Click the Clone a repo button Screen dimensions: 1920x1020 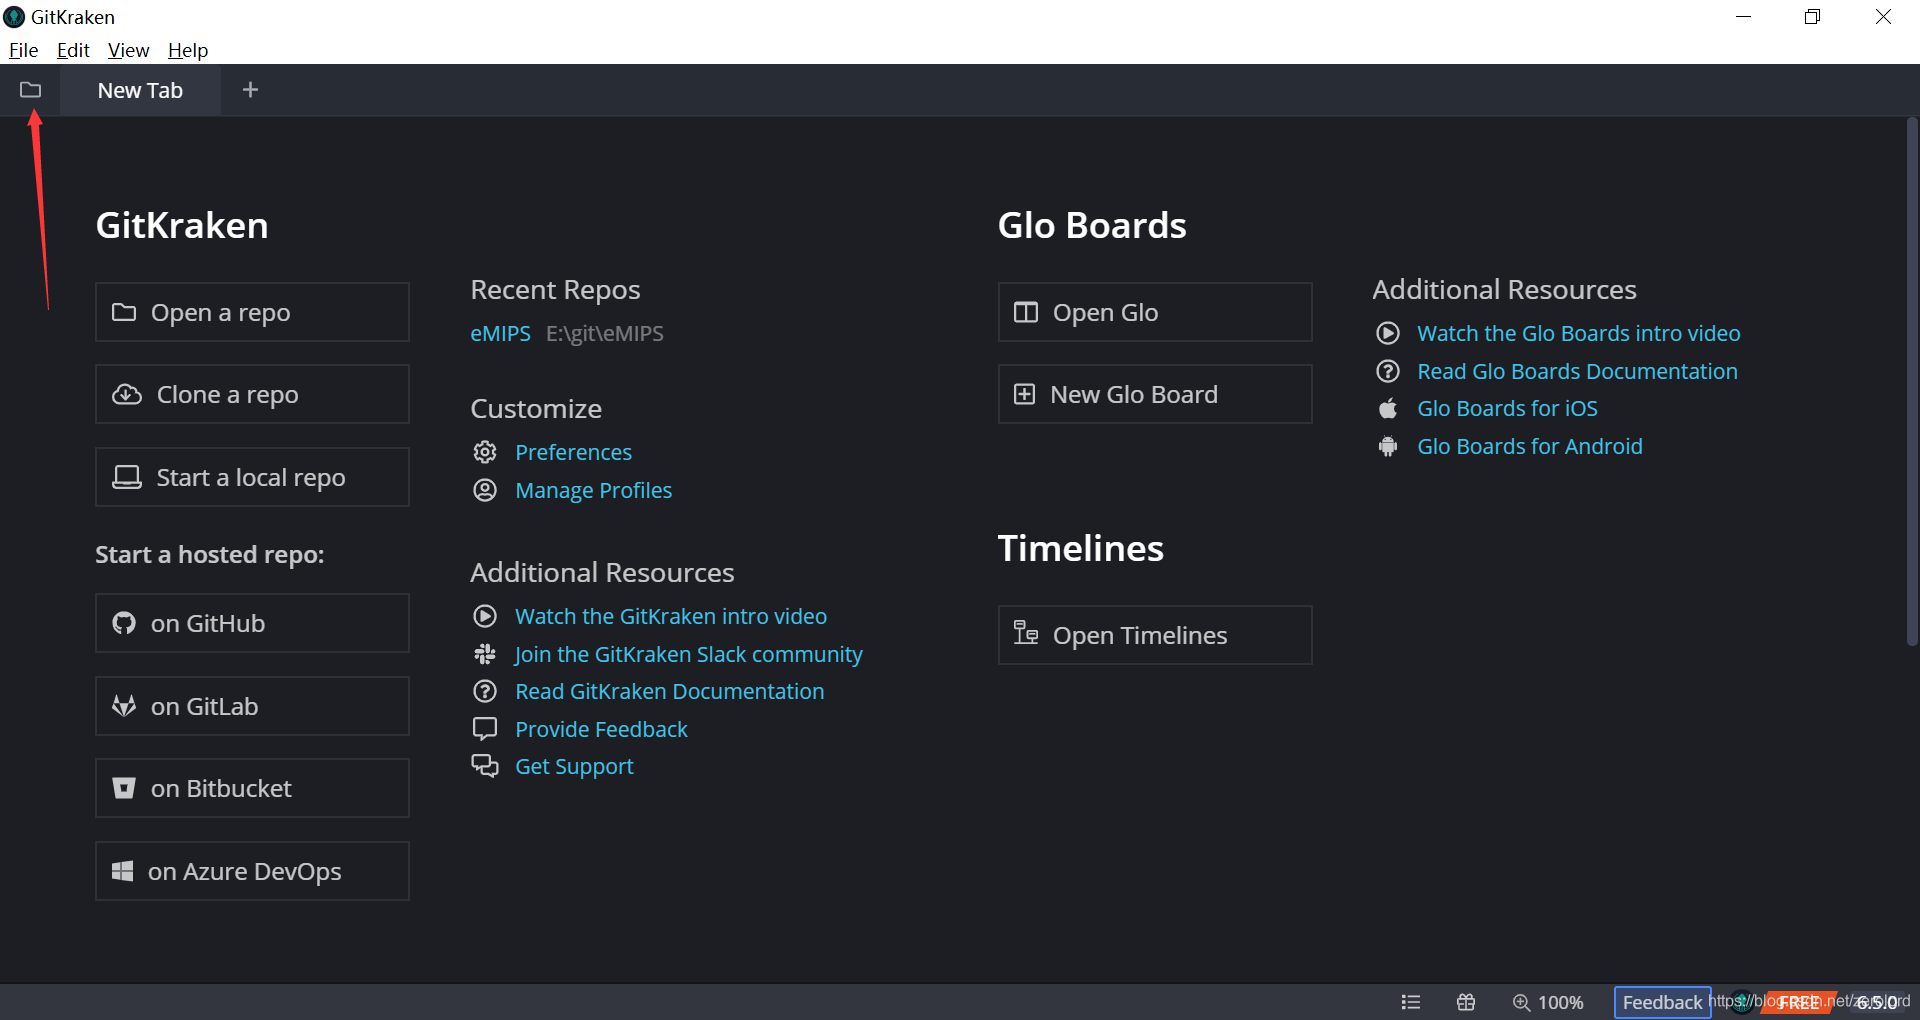tap(252, 394)
